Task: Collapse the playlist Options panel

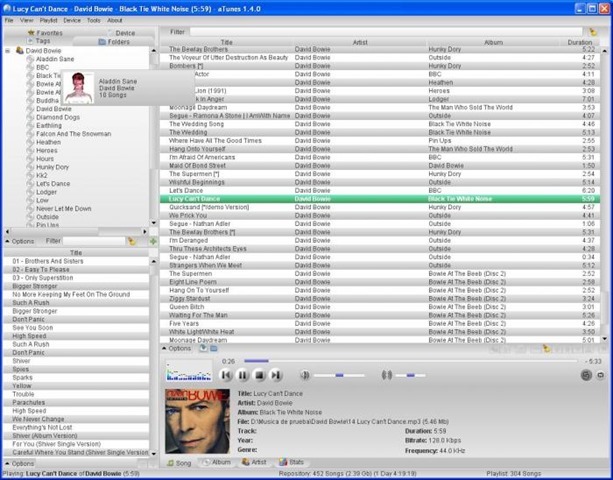Action: [176, 348]
